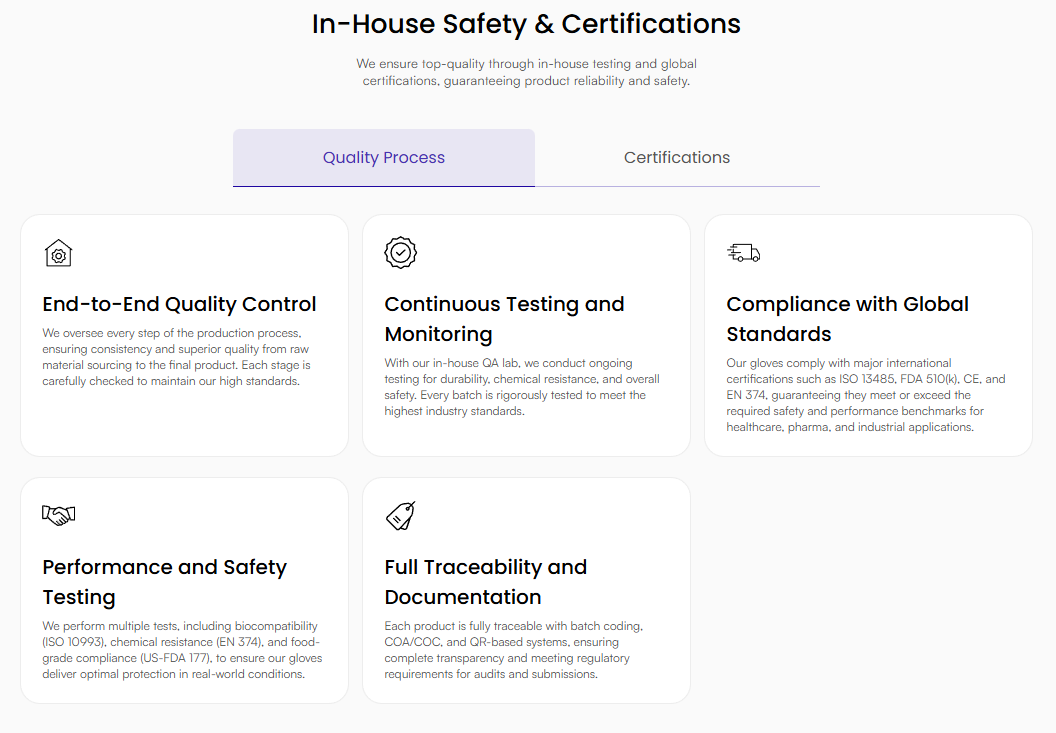
Task: Open the Certifications tab
Action: 677,158
